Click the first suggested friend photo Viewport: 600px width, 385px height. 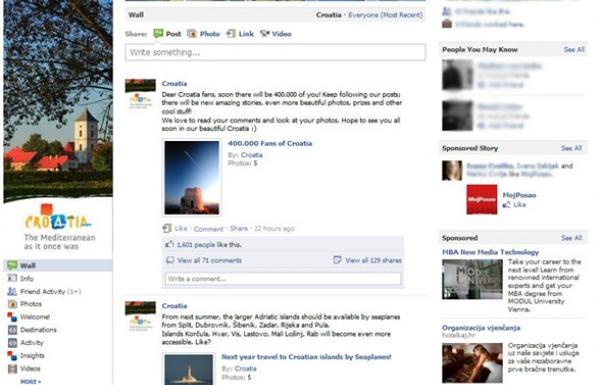pos(457,75)
